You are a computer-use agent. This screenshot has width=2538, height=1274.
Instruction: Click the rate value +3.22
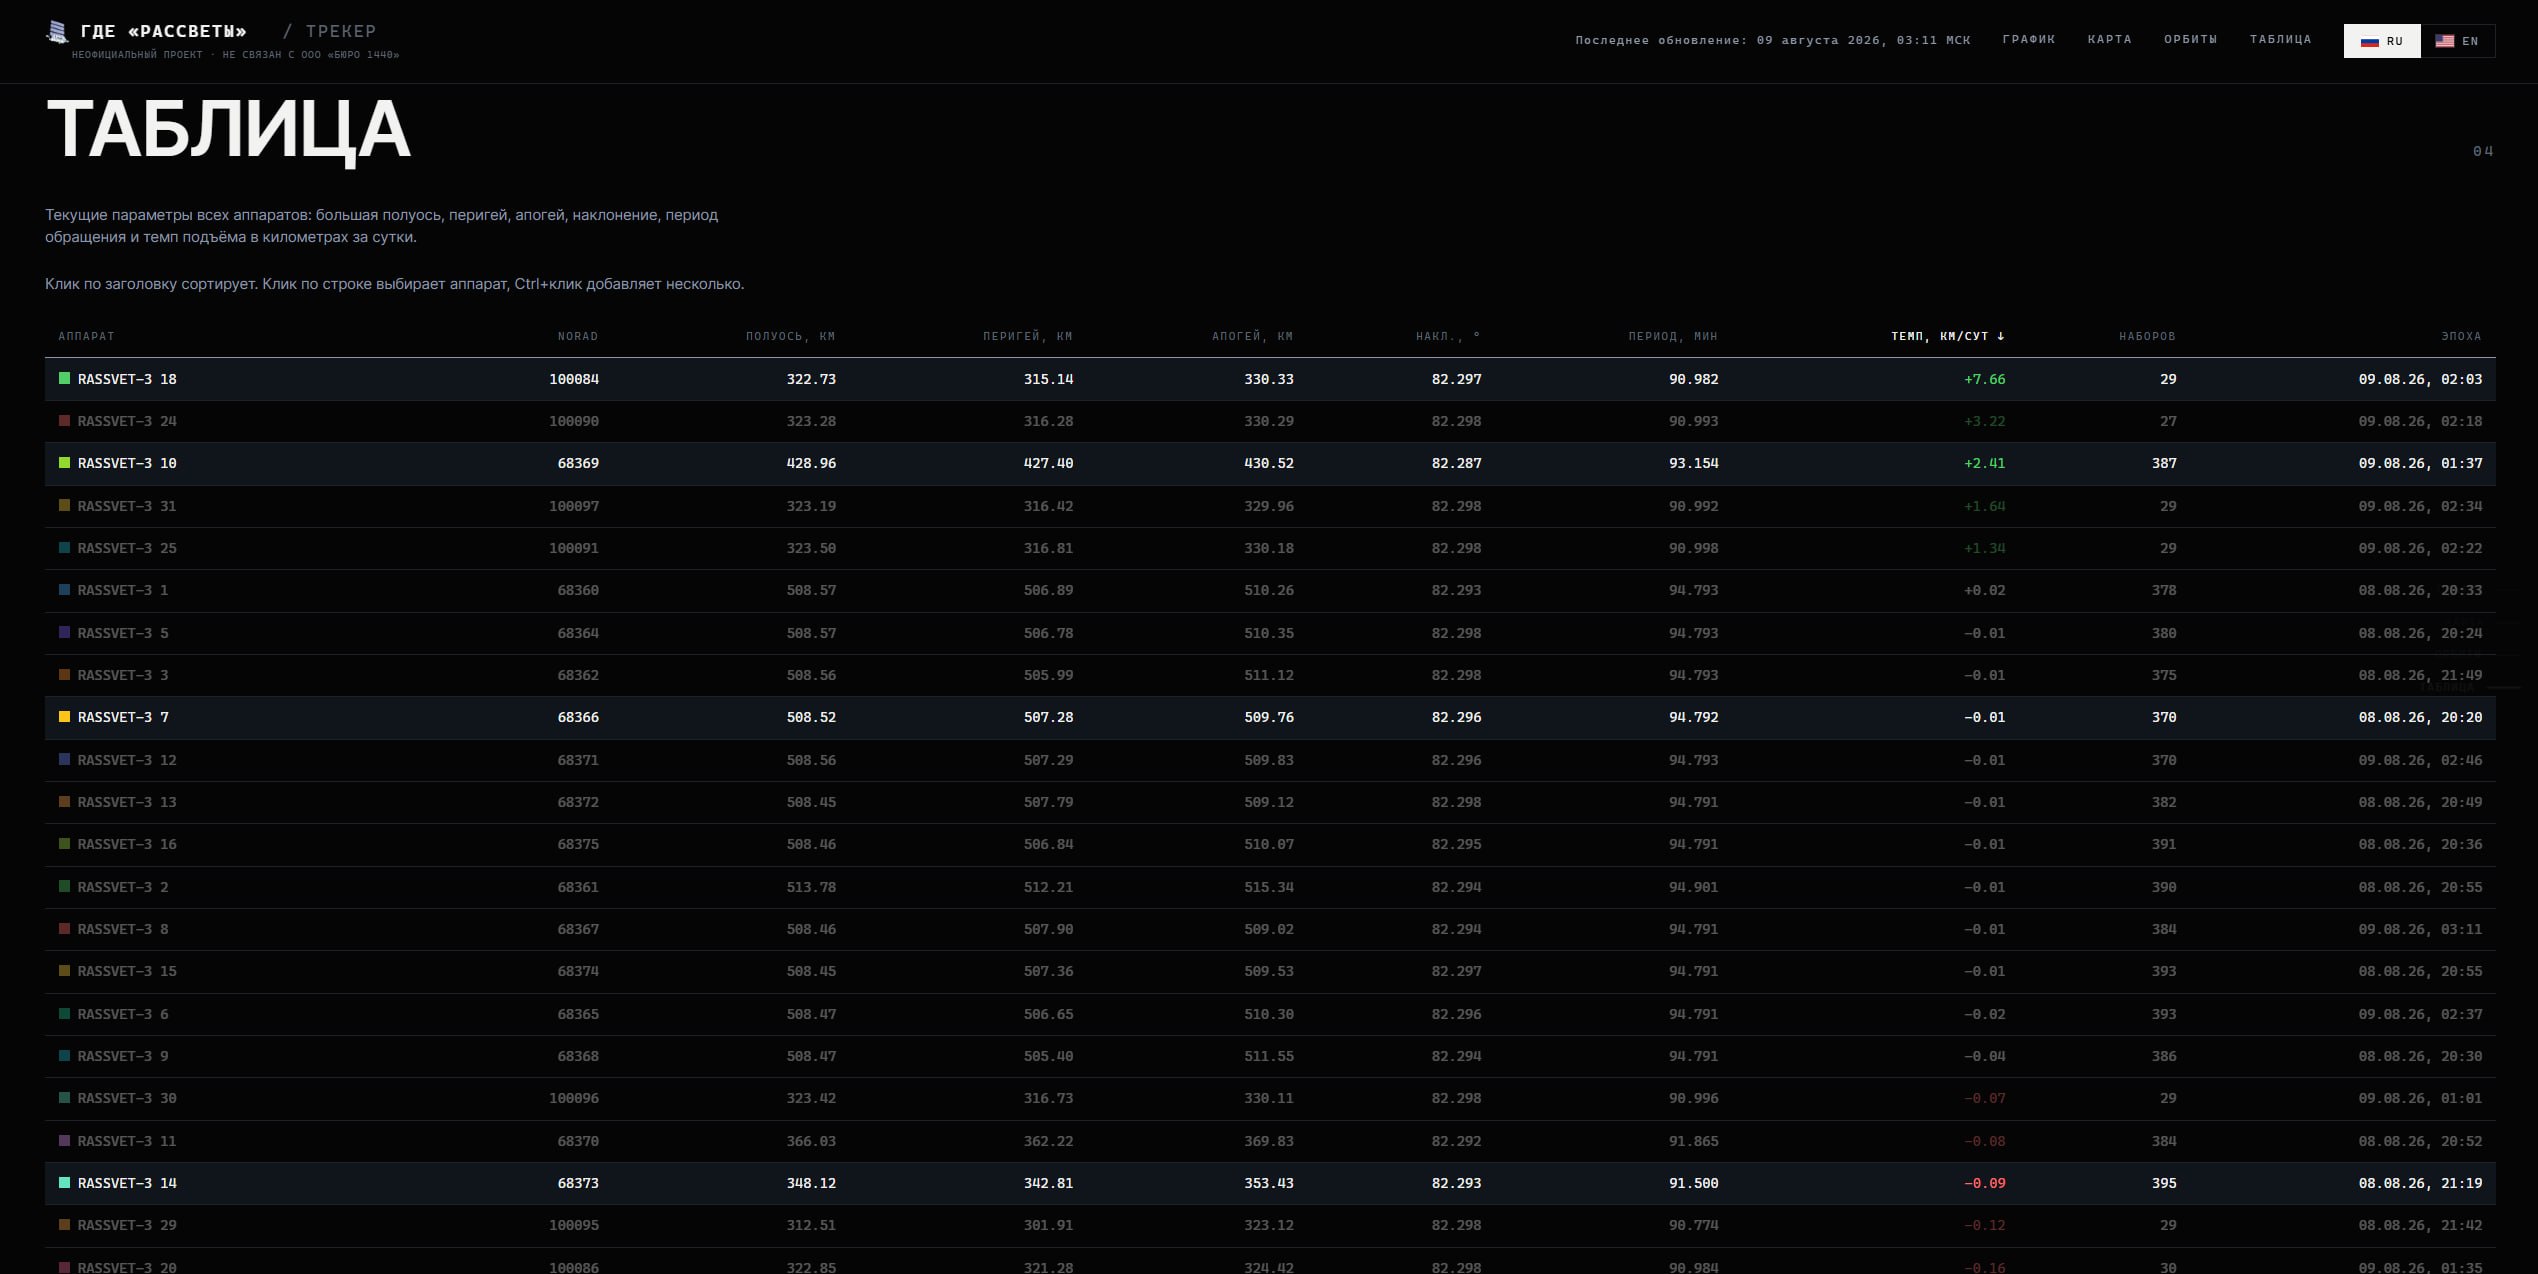(x=1985, y=421)
